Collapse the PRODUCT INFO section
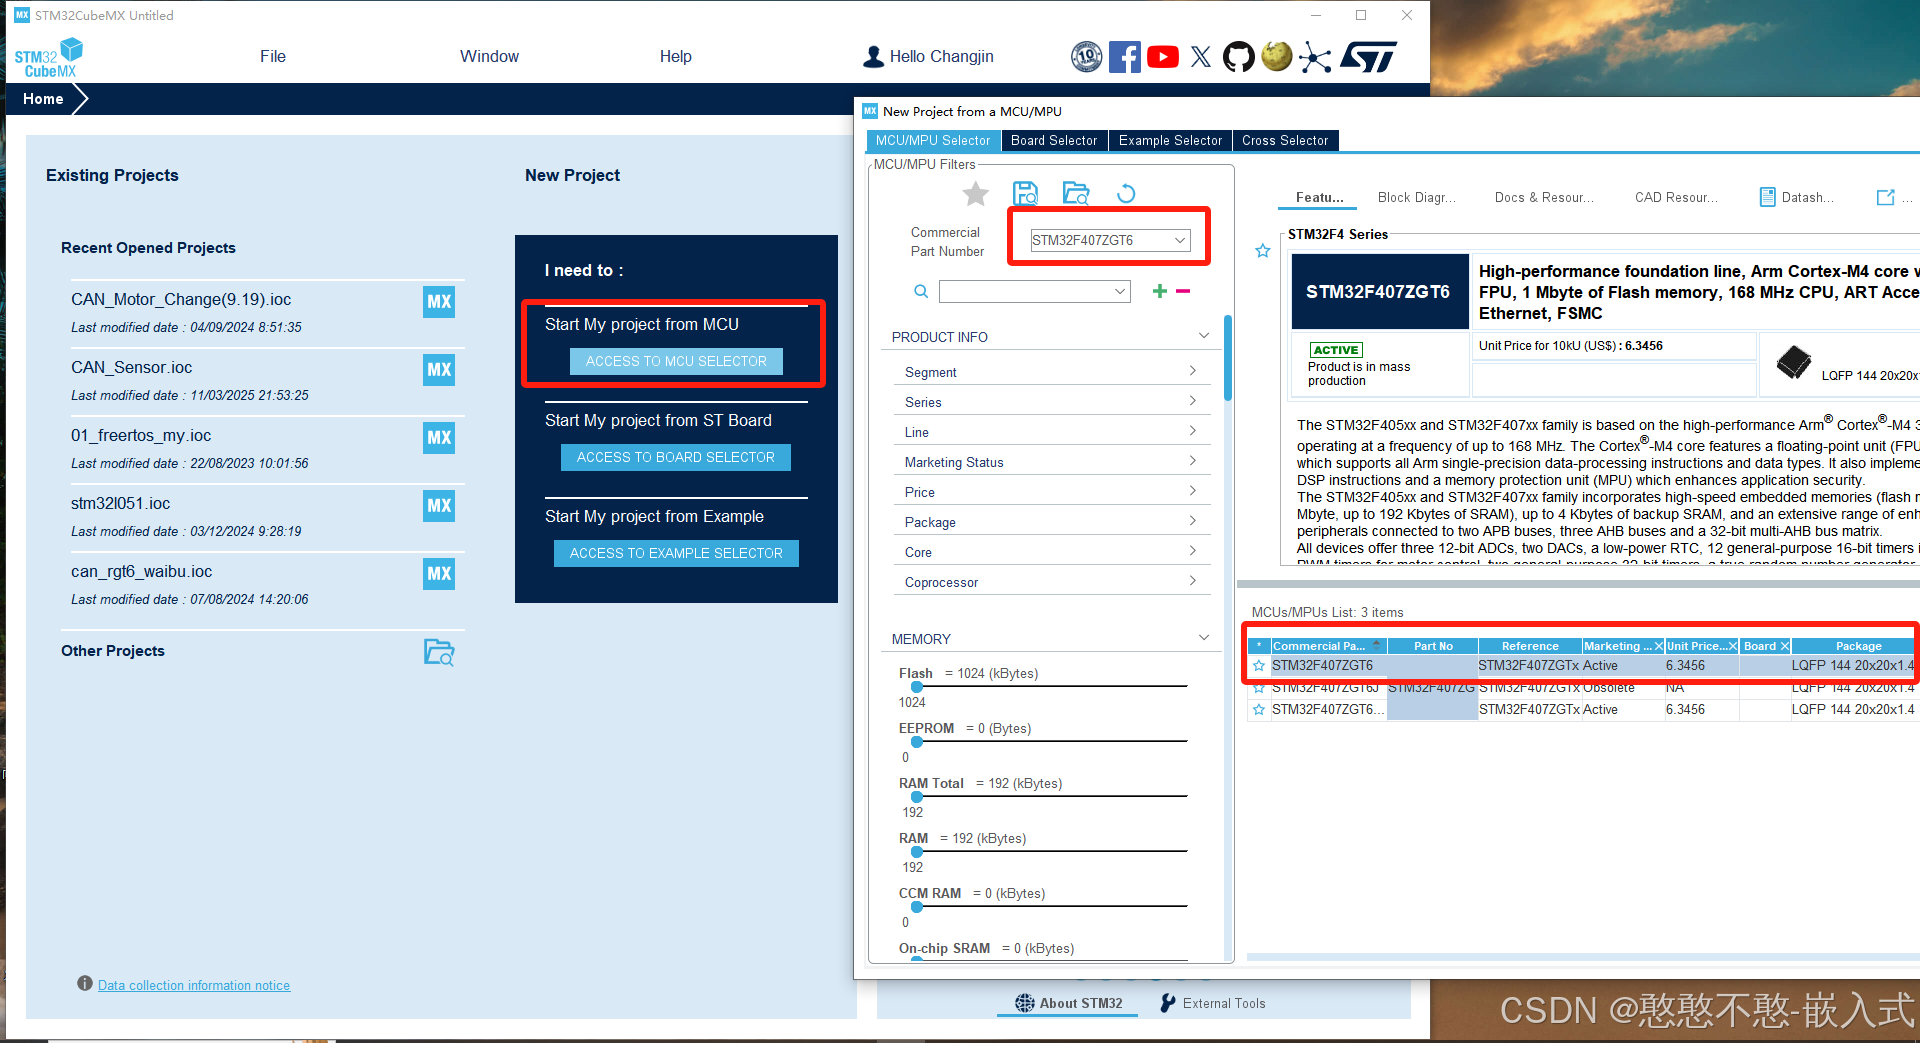 click(x=1204, y=336)
